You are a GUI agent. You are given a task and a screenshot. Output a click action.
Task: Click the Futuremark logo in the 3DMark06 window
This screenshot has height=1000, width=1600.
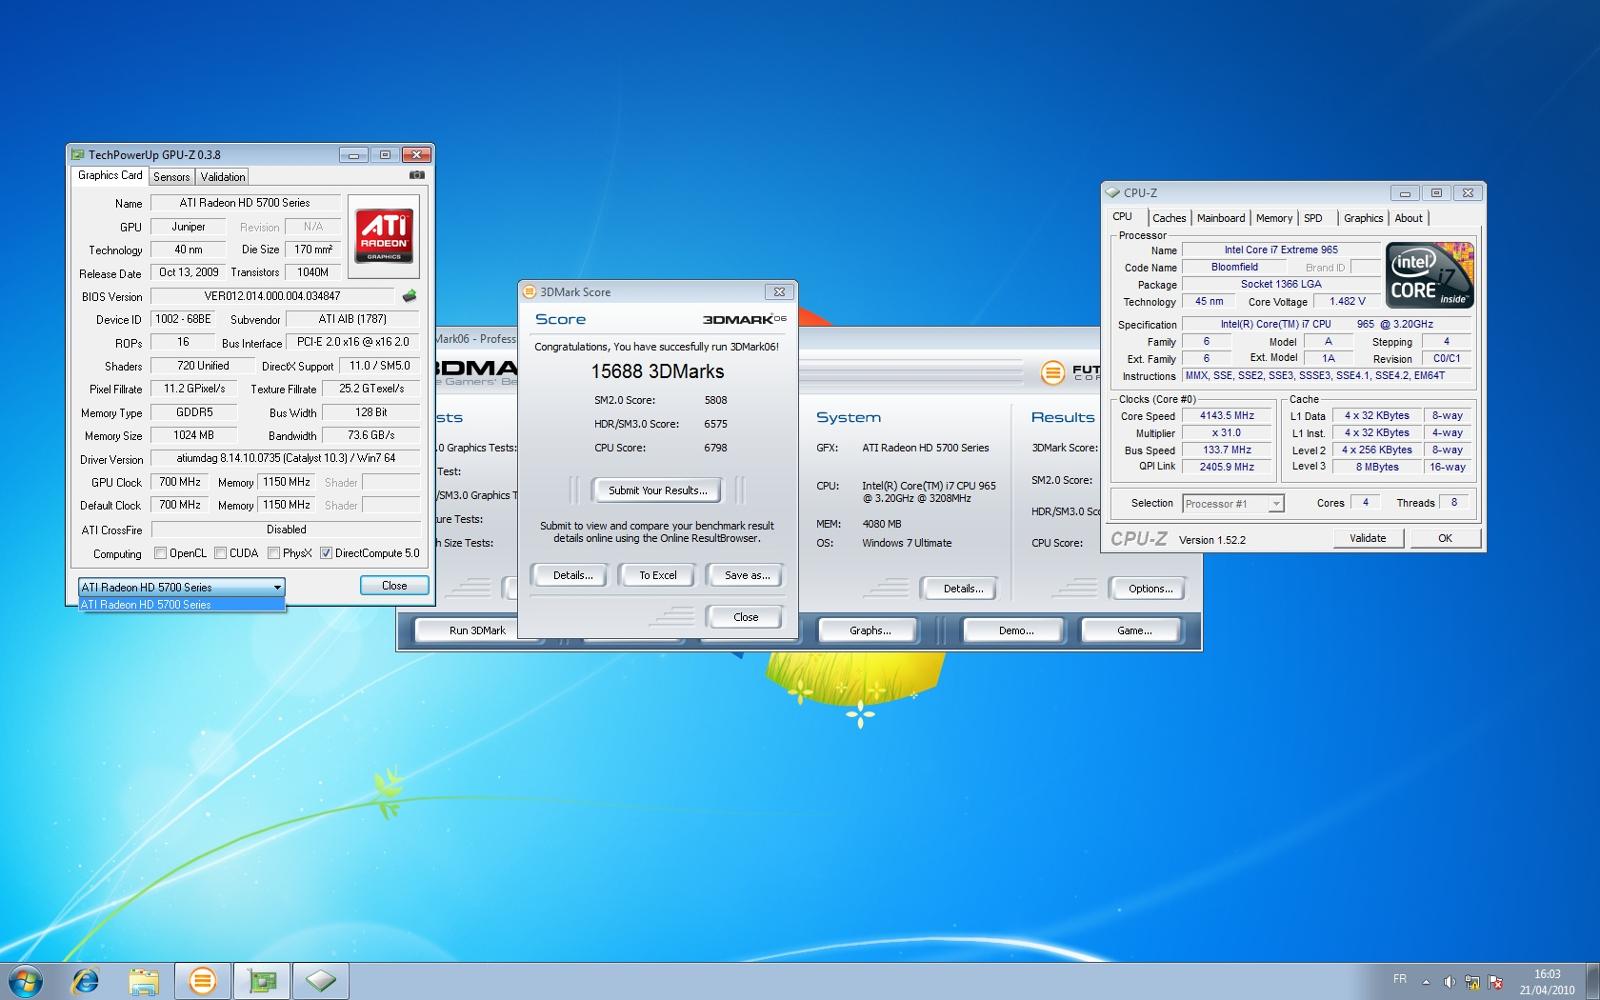(1052, 373)
